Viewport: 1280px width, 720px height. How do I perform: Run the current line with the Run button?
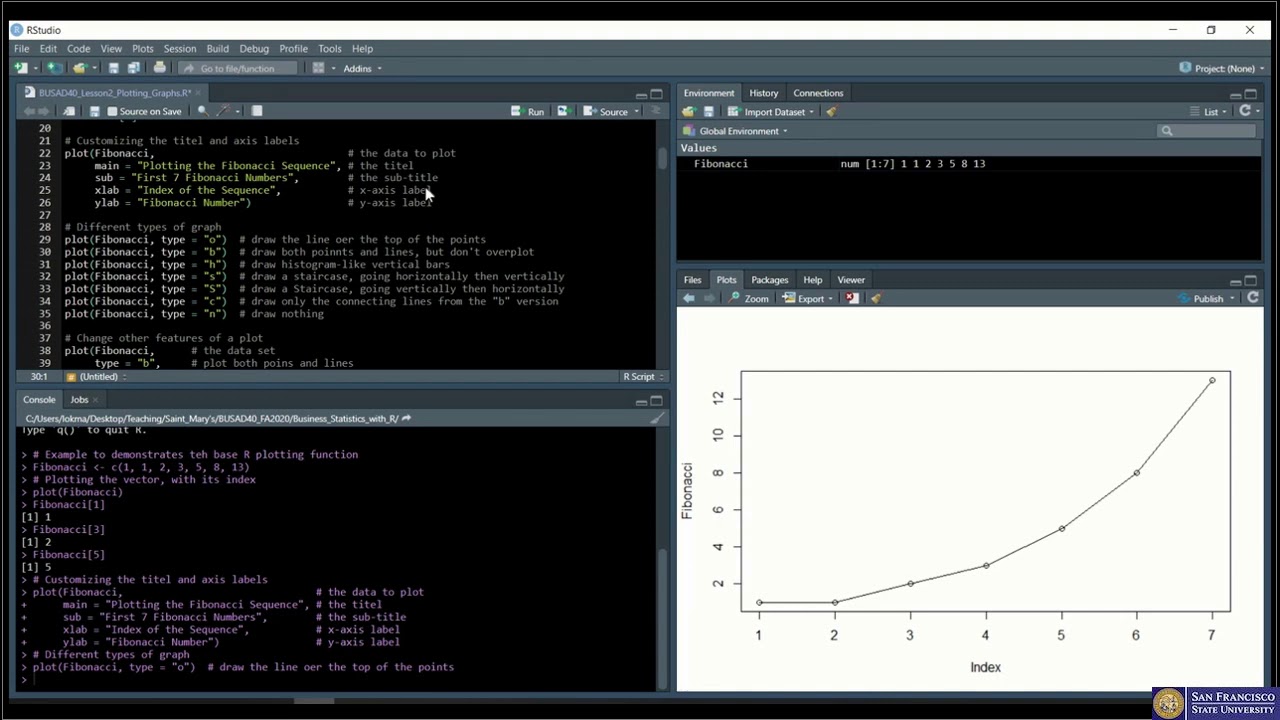[528, 111]
